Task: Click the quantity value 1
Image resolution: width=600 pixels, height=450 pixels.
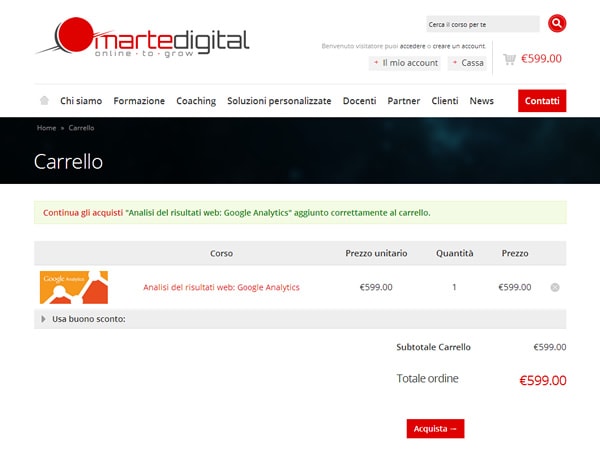Action: coord(454,287)
